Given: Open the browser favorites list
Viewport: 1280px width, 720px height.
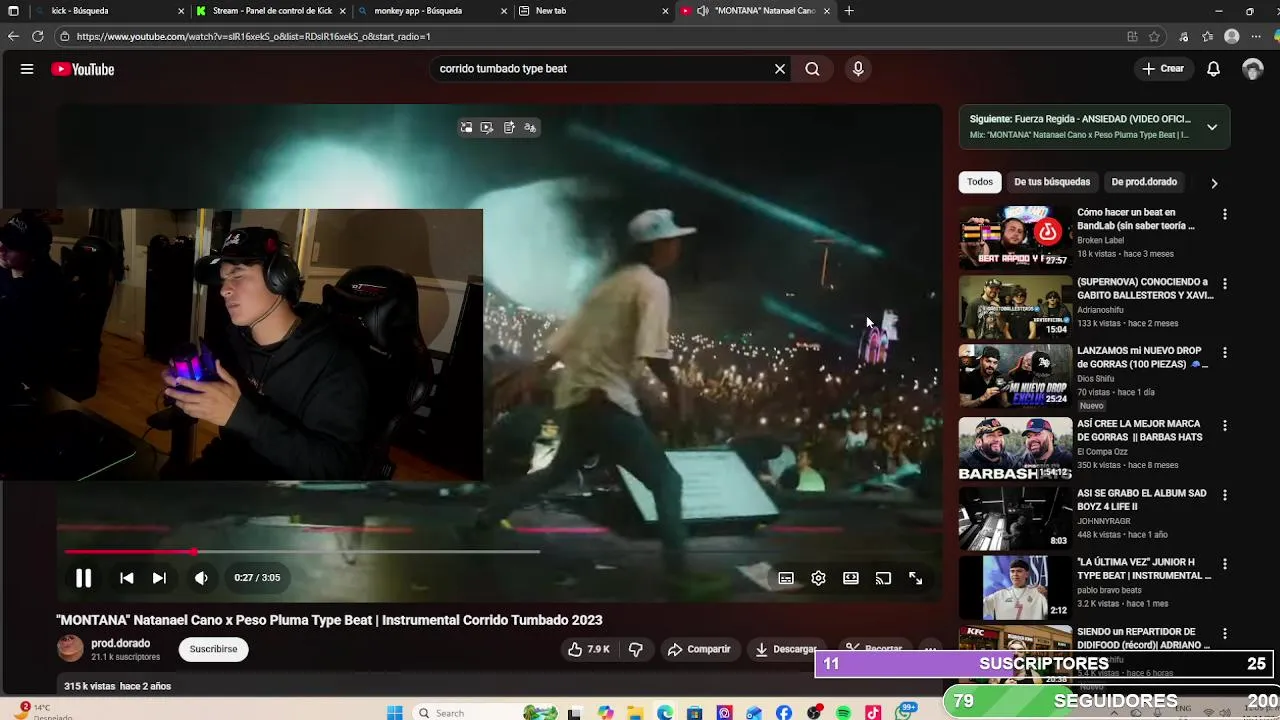Looking at the screenshot, I should 1207,36.
